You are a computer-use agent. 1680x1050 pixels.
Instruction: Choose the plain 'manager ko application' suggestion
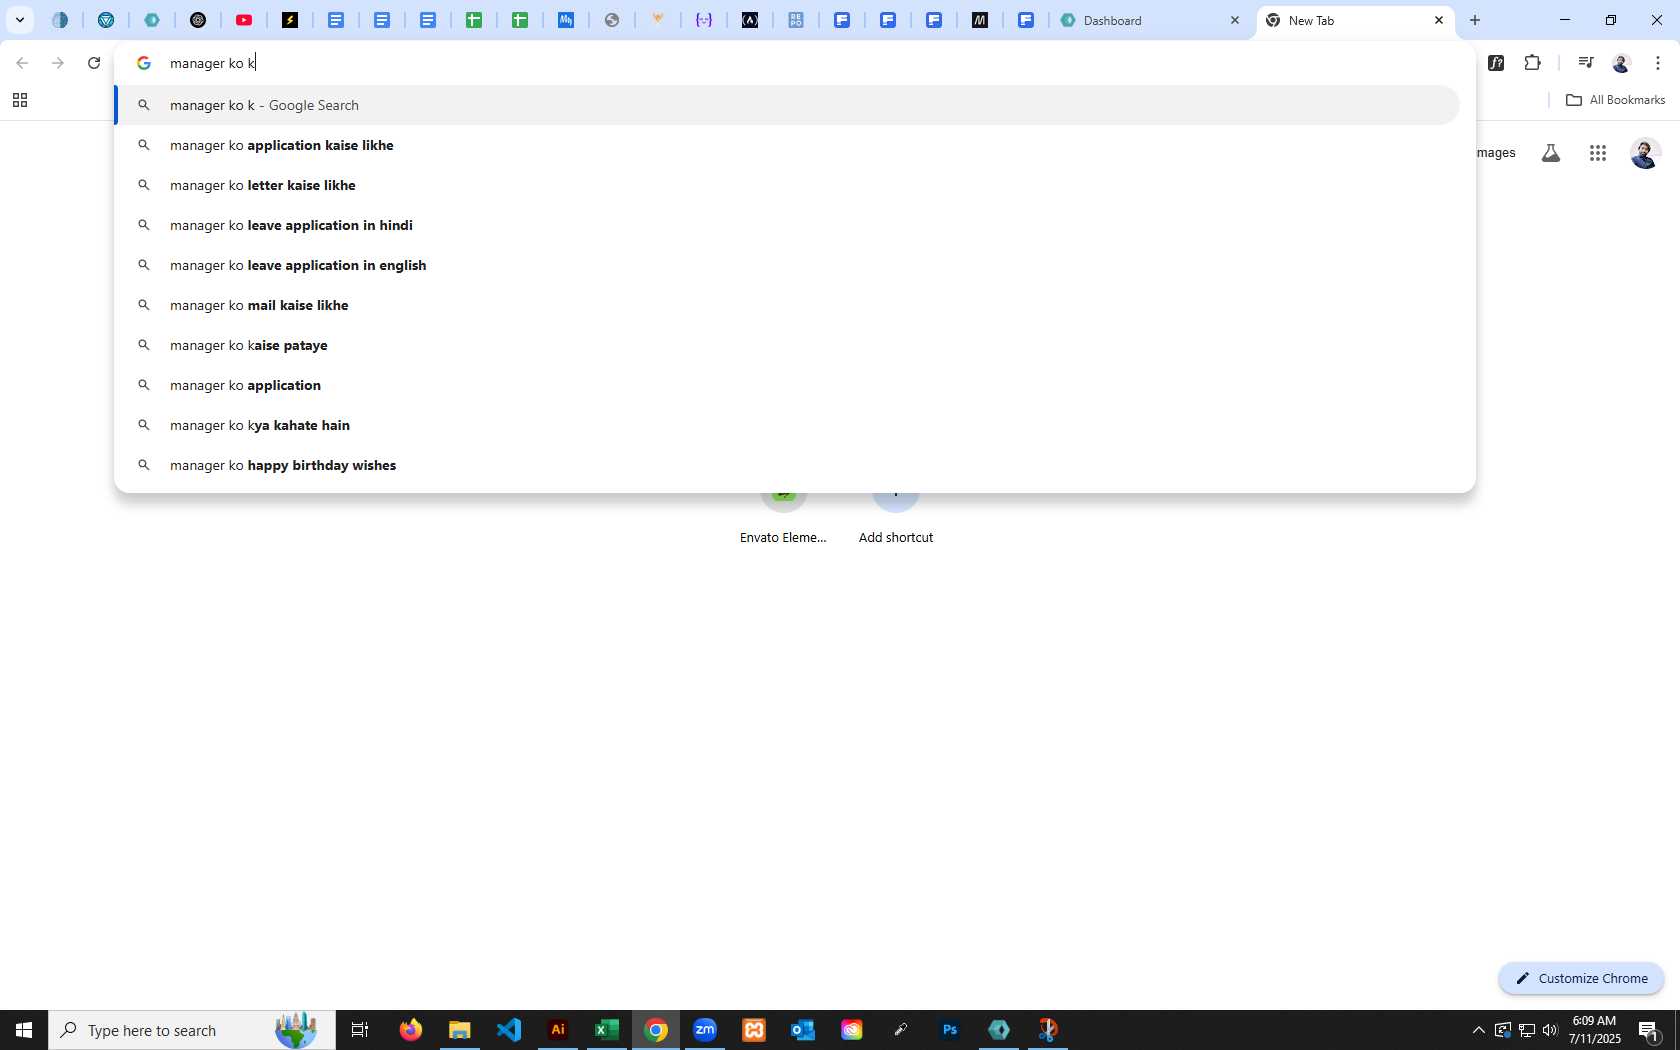[x=787, y=385]
